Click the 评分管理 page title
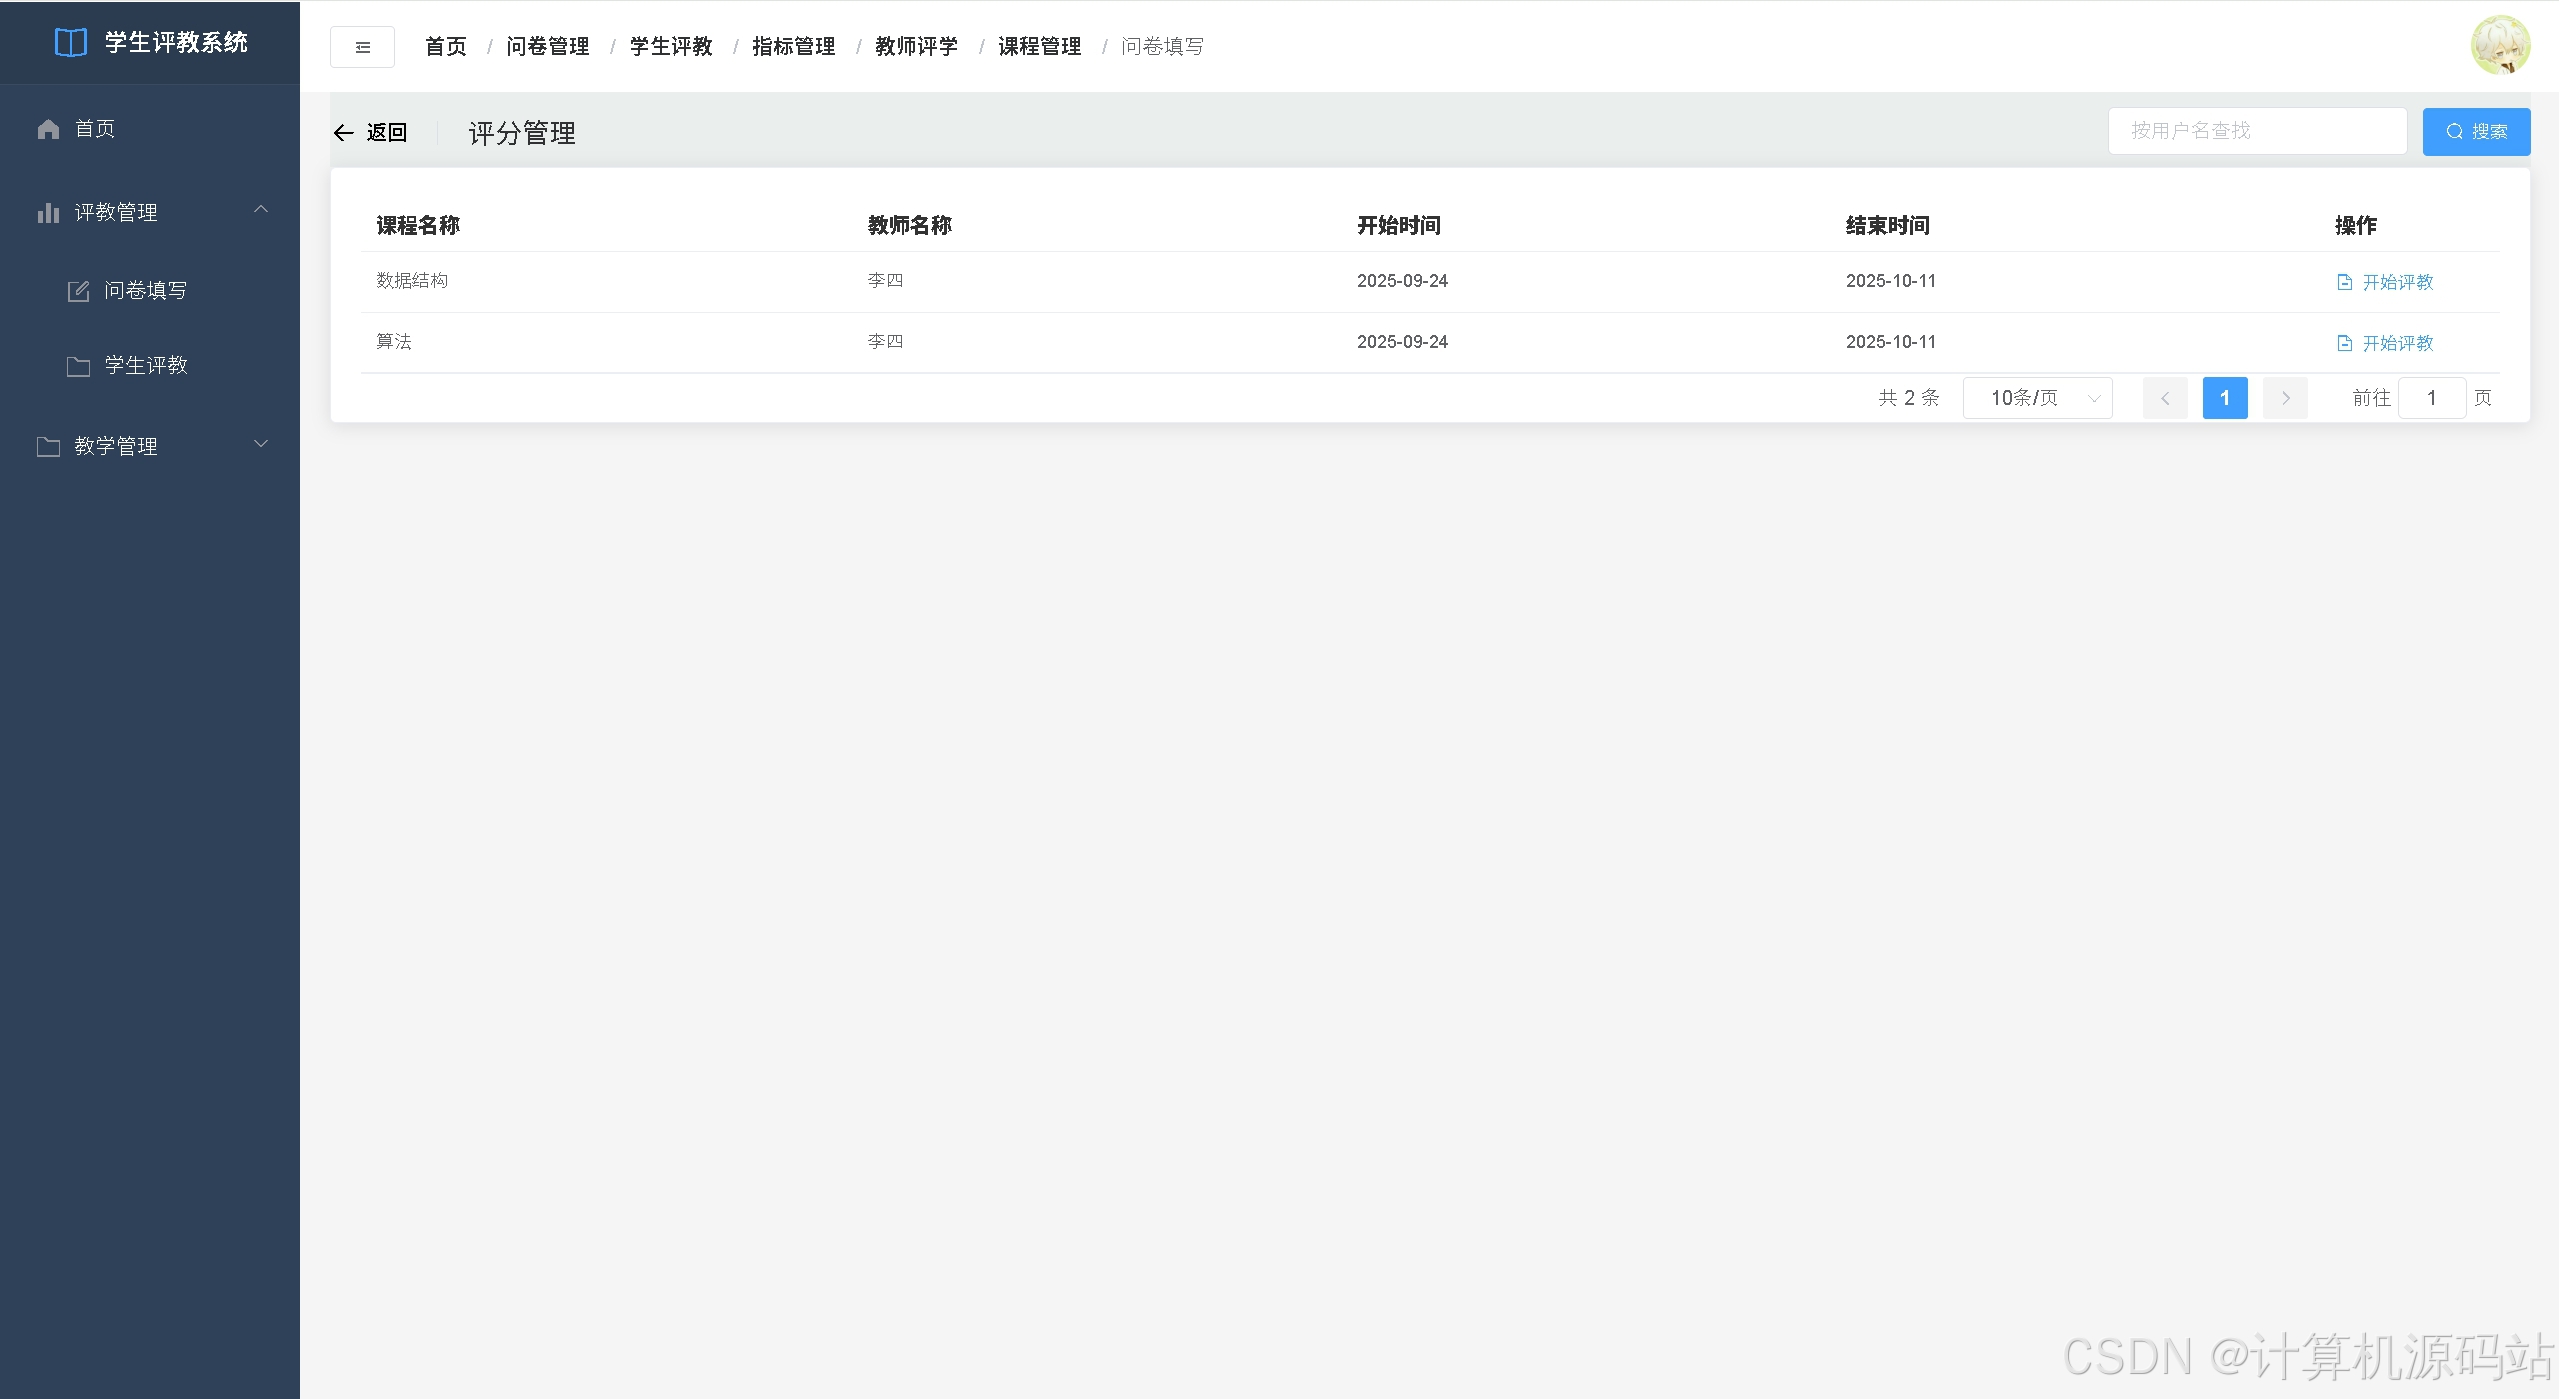Viewport: 2559px width, 1399px height. 522,133
